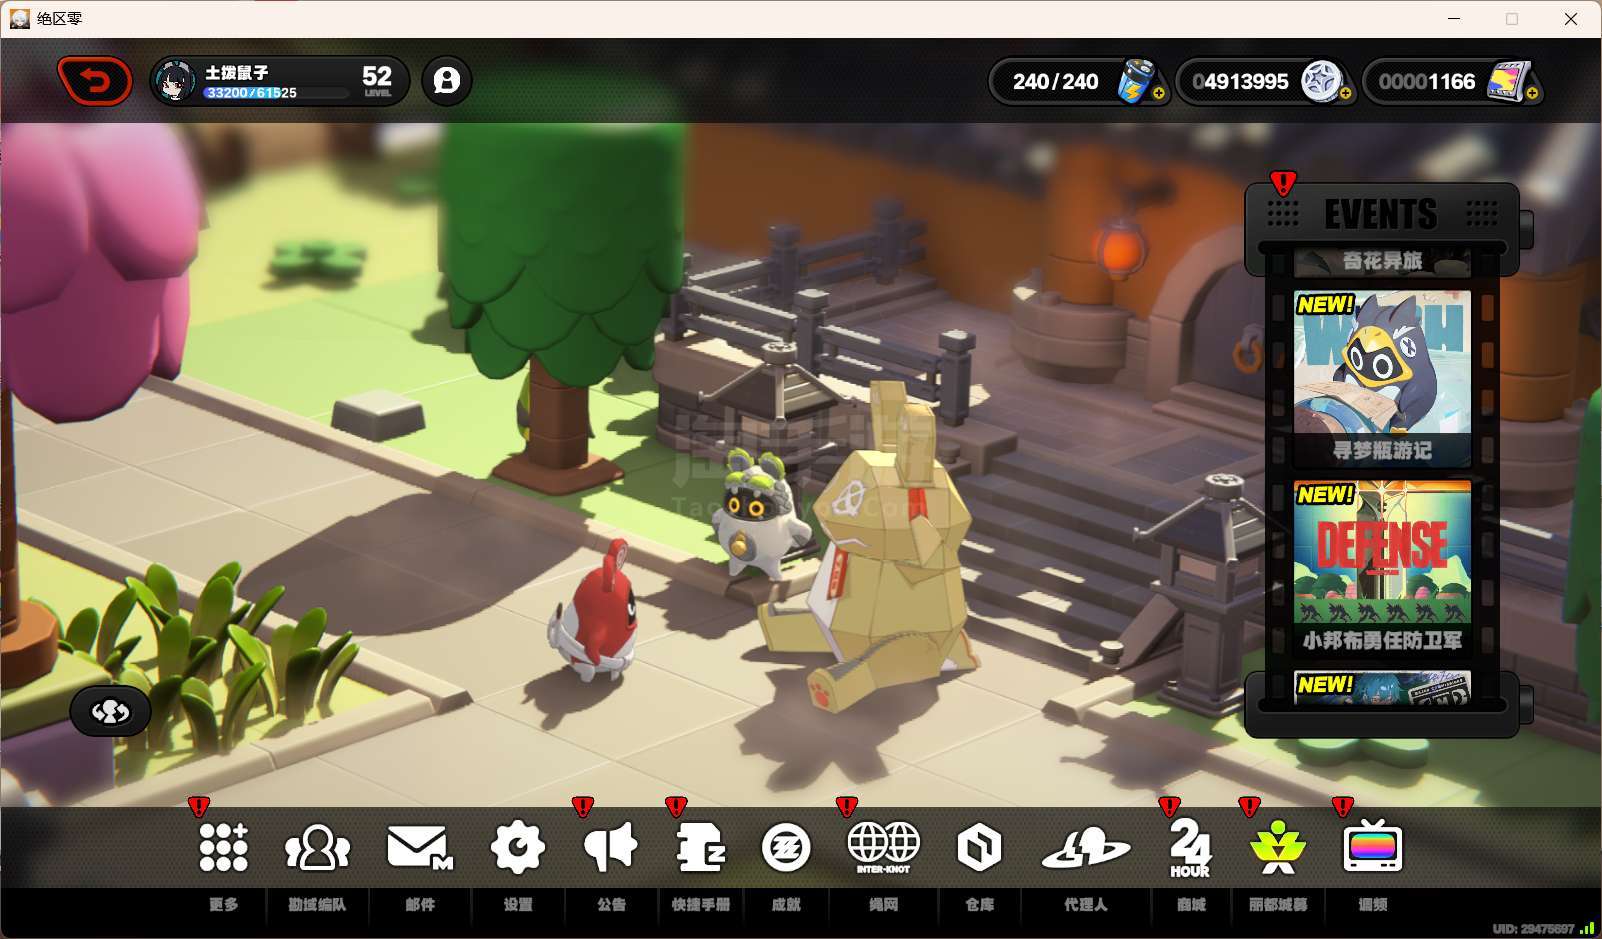1602x939 pixels.
Task: Click the Polychrome film icon
Action: click(1507, 80)
